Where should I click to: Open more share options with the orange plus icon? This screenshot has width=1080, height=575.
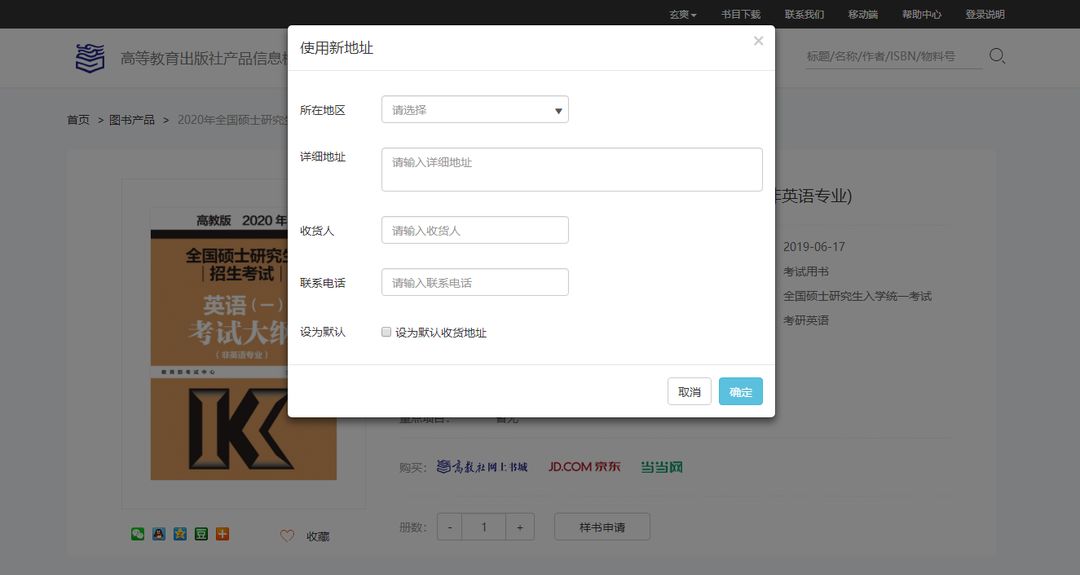click(222, 534)
